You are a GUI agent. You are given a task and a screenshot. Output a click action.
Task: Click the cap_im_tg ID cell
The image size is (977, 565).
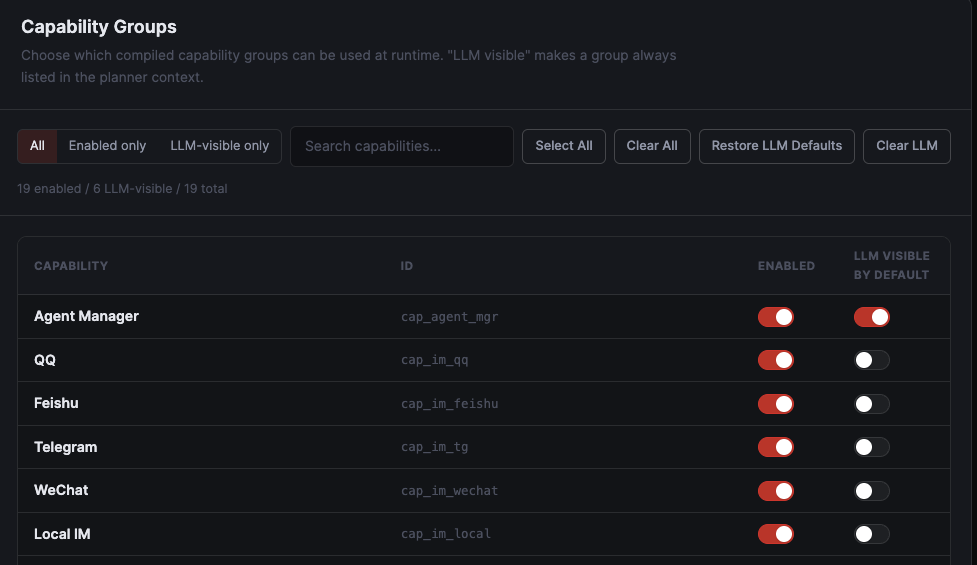pyautogui.click(x=434, y=447)
